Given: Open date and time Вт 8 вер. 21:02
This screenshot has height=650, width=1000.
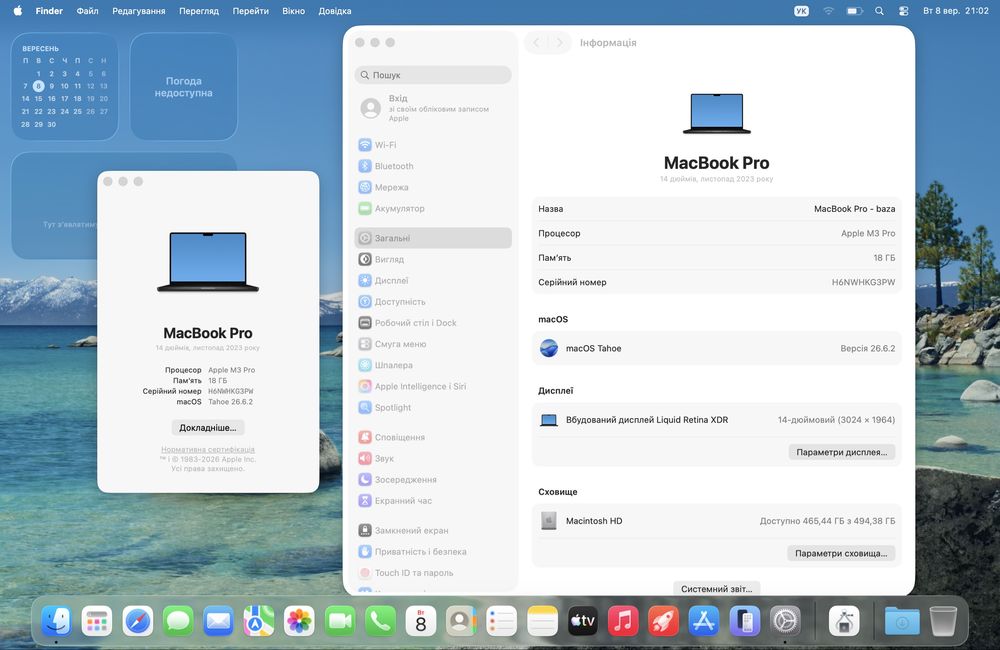Looking at the screenshot, I should pos(955,11).
